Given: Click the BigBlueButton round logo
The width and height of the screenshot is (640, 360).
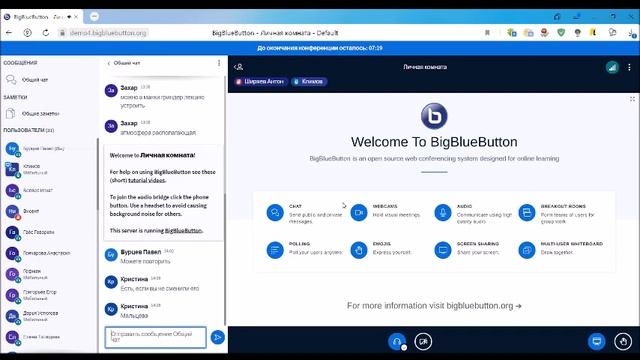Looking at the screenshot, I should (434, 116).
